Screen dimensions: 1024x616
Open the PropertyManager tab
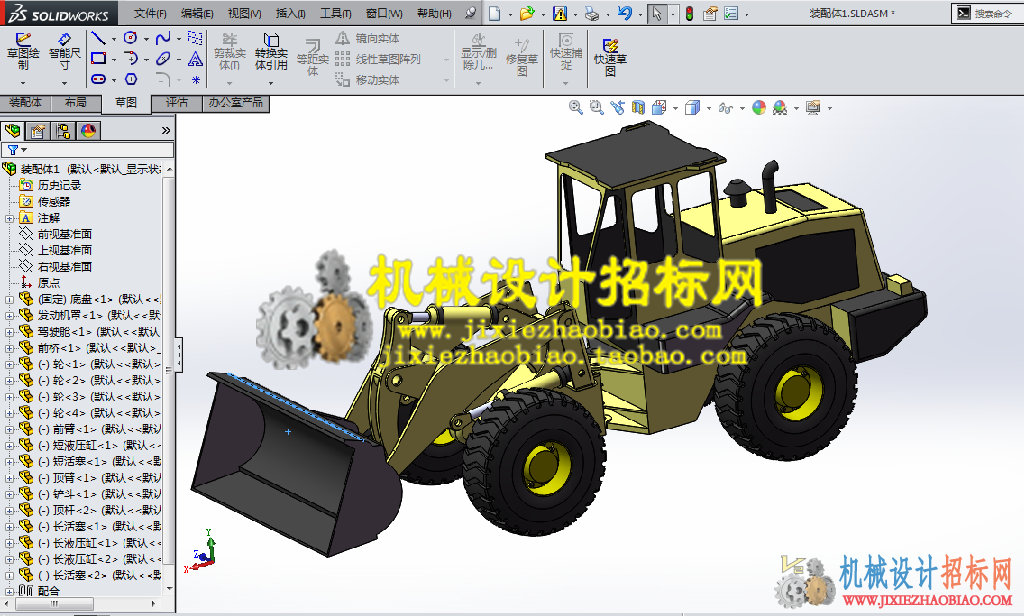tap(37, 131)
